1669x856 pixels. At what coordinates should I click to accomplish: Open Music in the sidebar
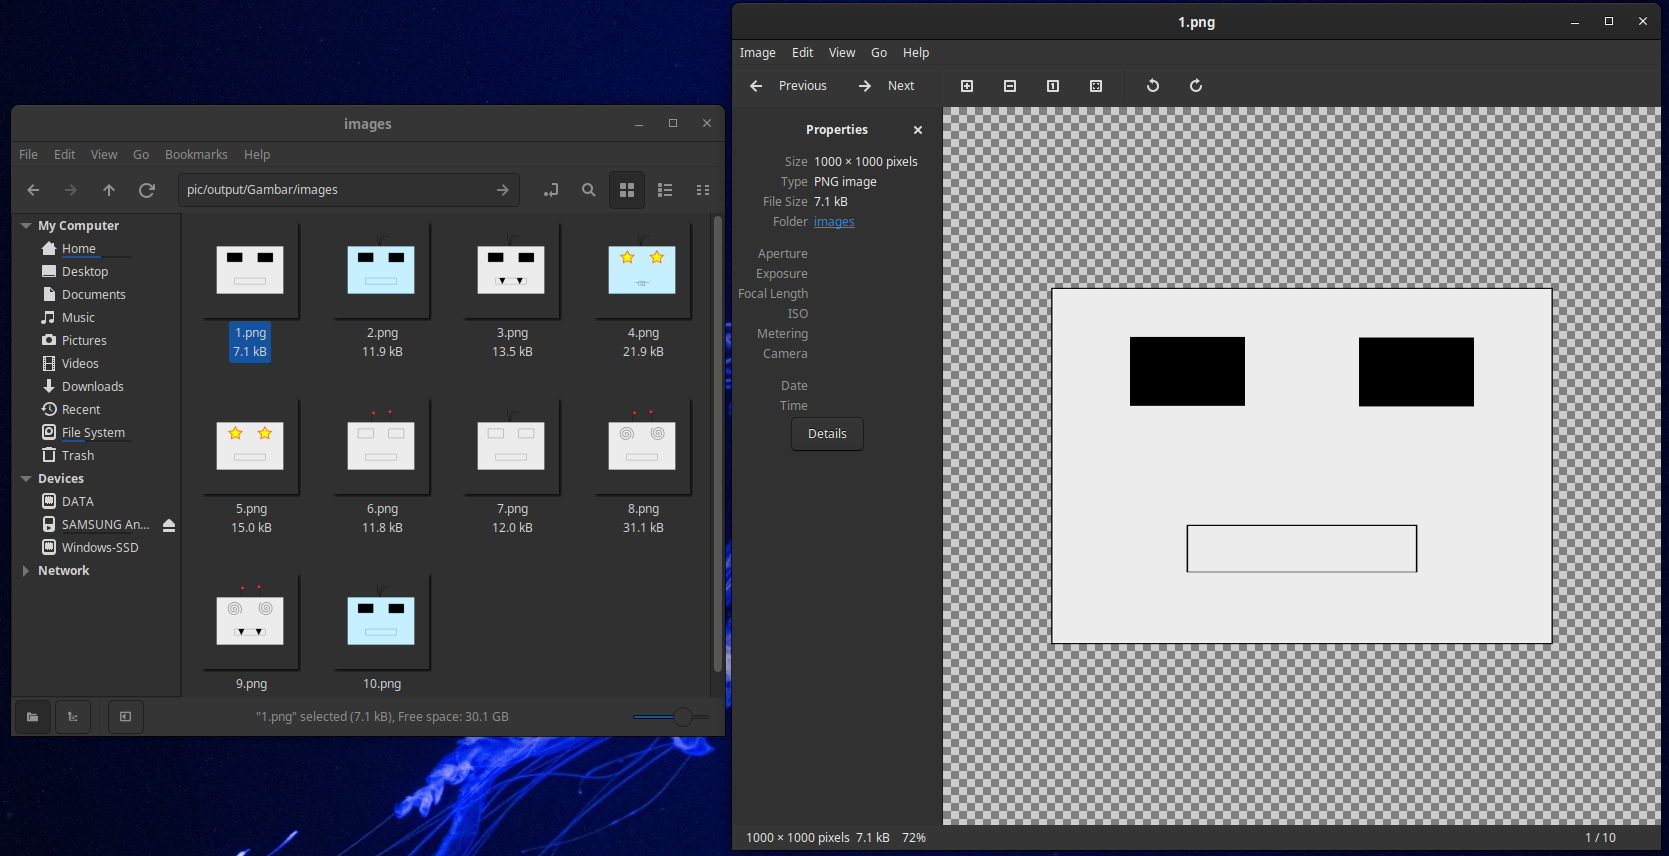pos(78,318)
